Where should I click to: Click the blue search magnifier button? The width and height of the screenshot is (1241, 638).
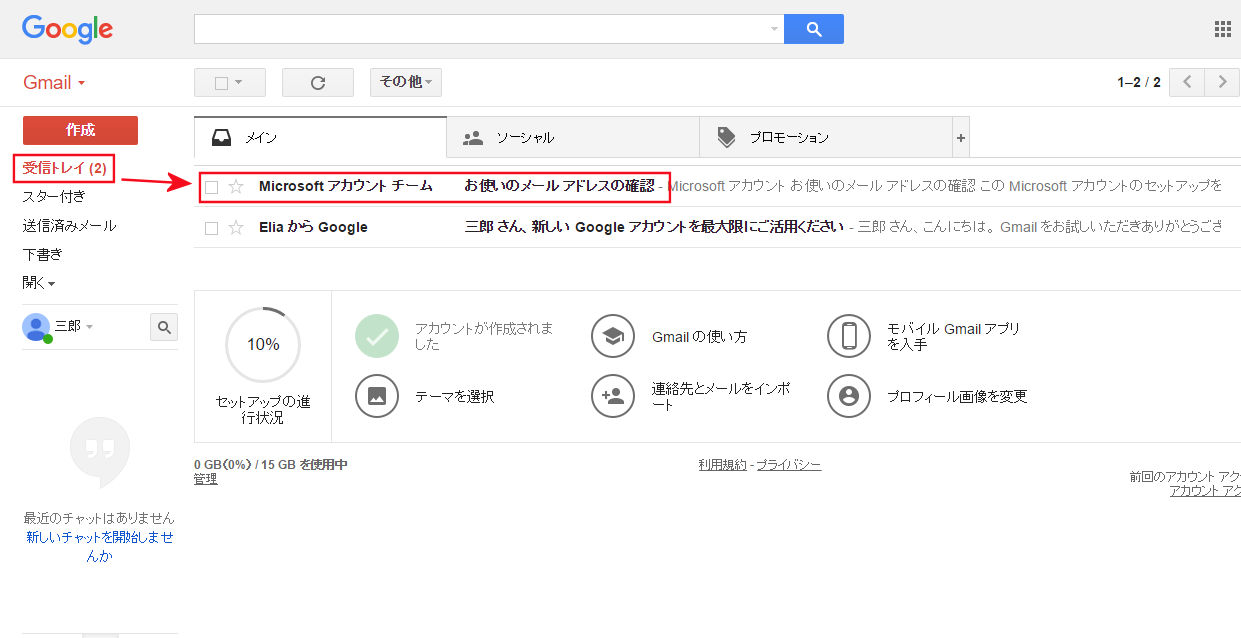[814, 29]
